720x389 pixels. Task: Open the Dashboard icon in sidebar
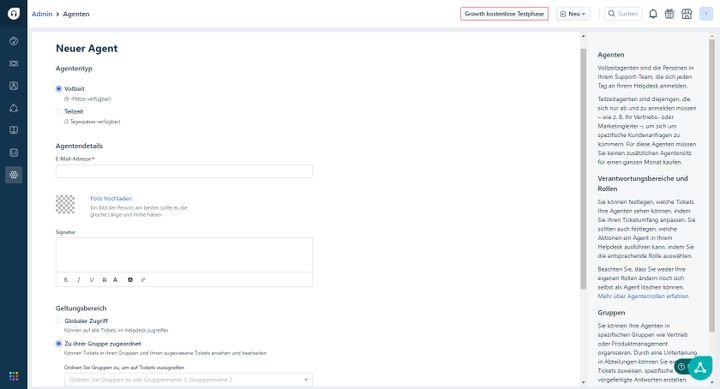[x=14, y=41]
